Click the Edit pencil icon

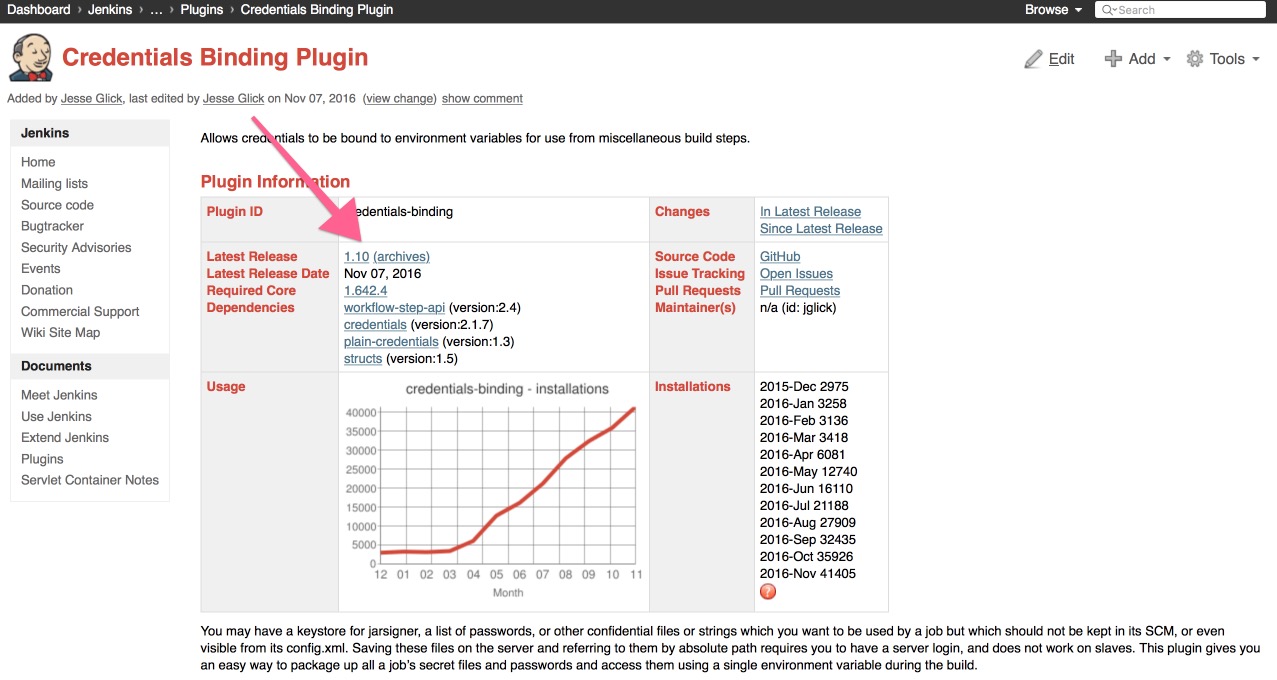1033,59
